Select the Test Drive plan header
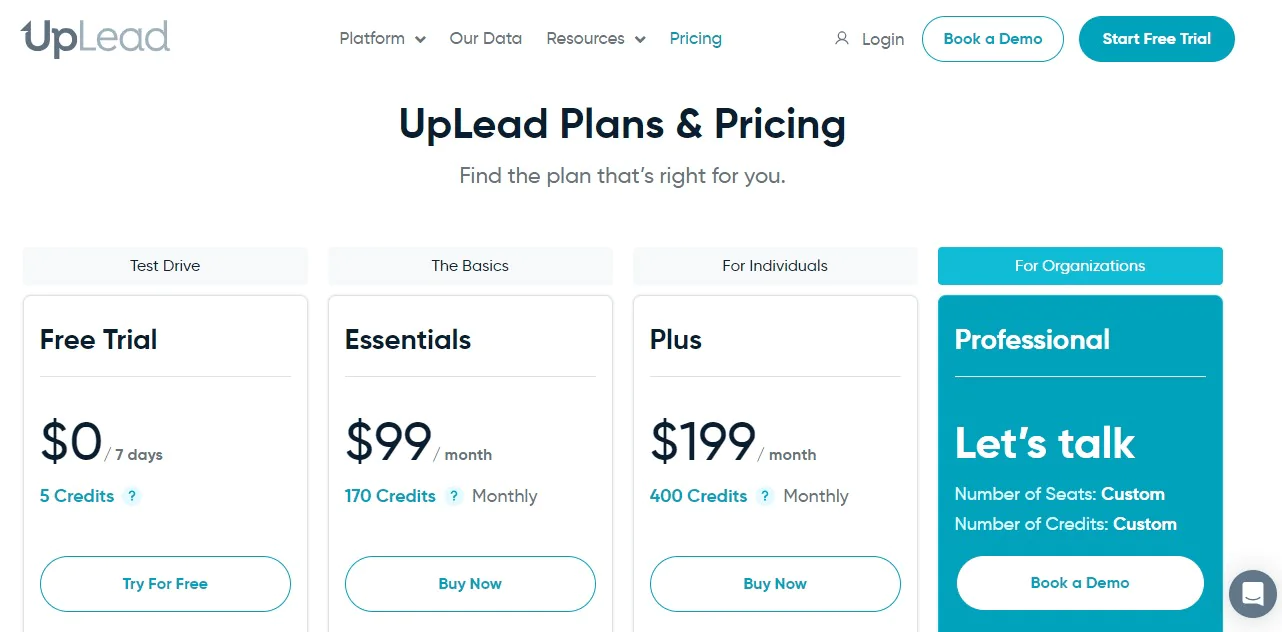The height and width of the screenshot is (632, 1282). (x=165, y=266)
